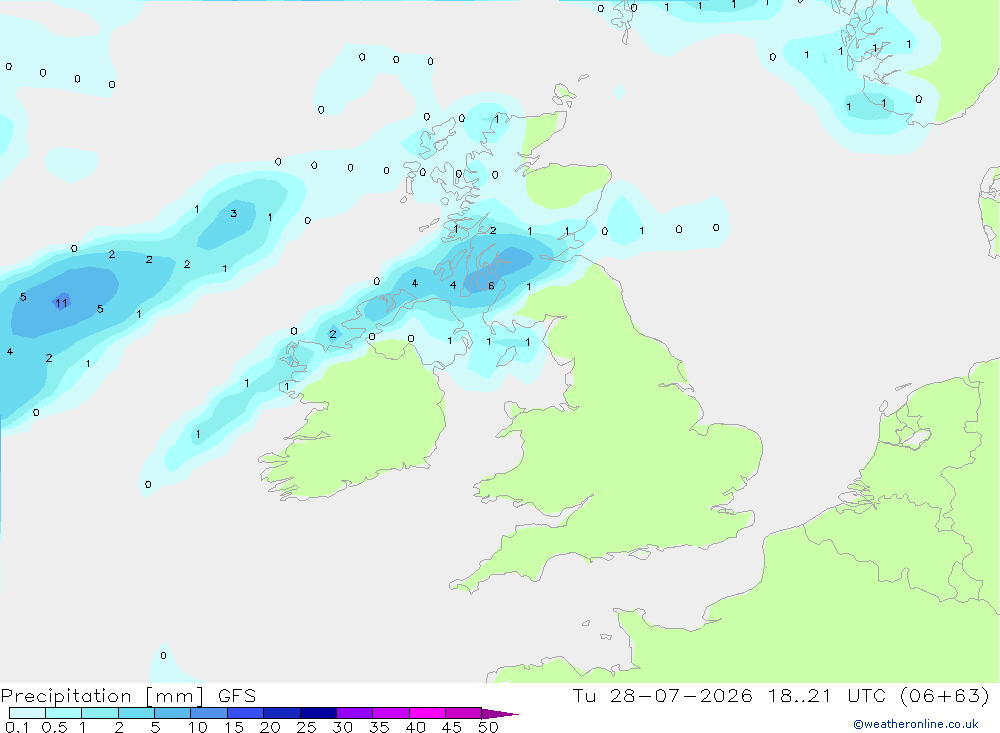The image size is (1000, 733).
Task: Click the 15–20 mm blue legend swatch
Action: pyautogui.click(x=245, y=713)
